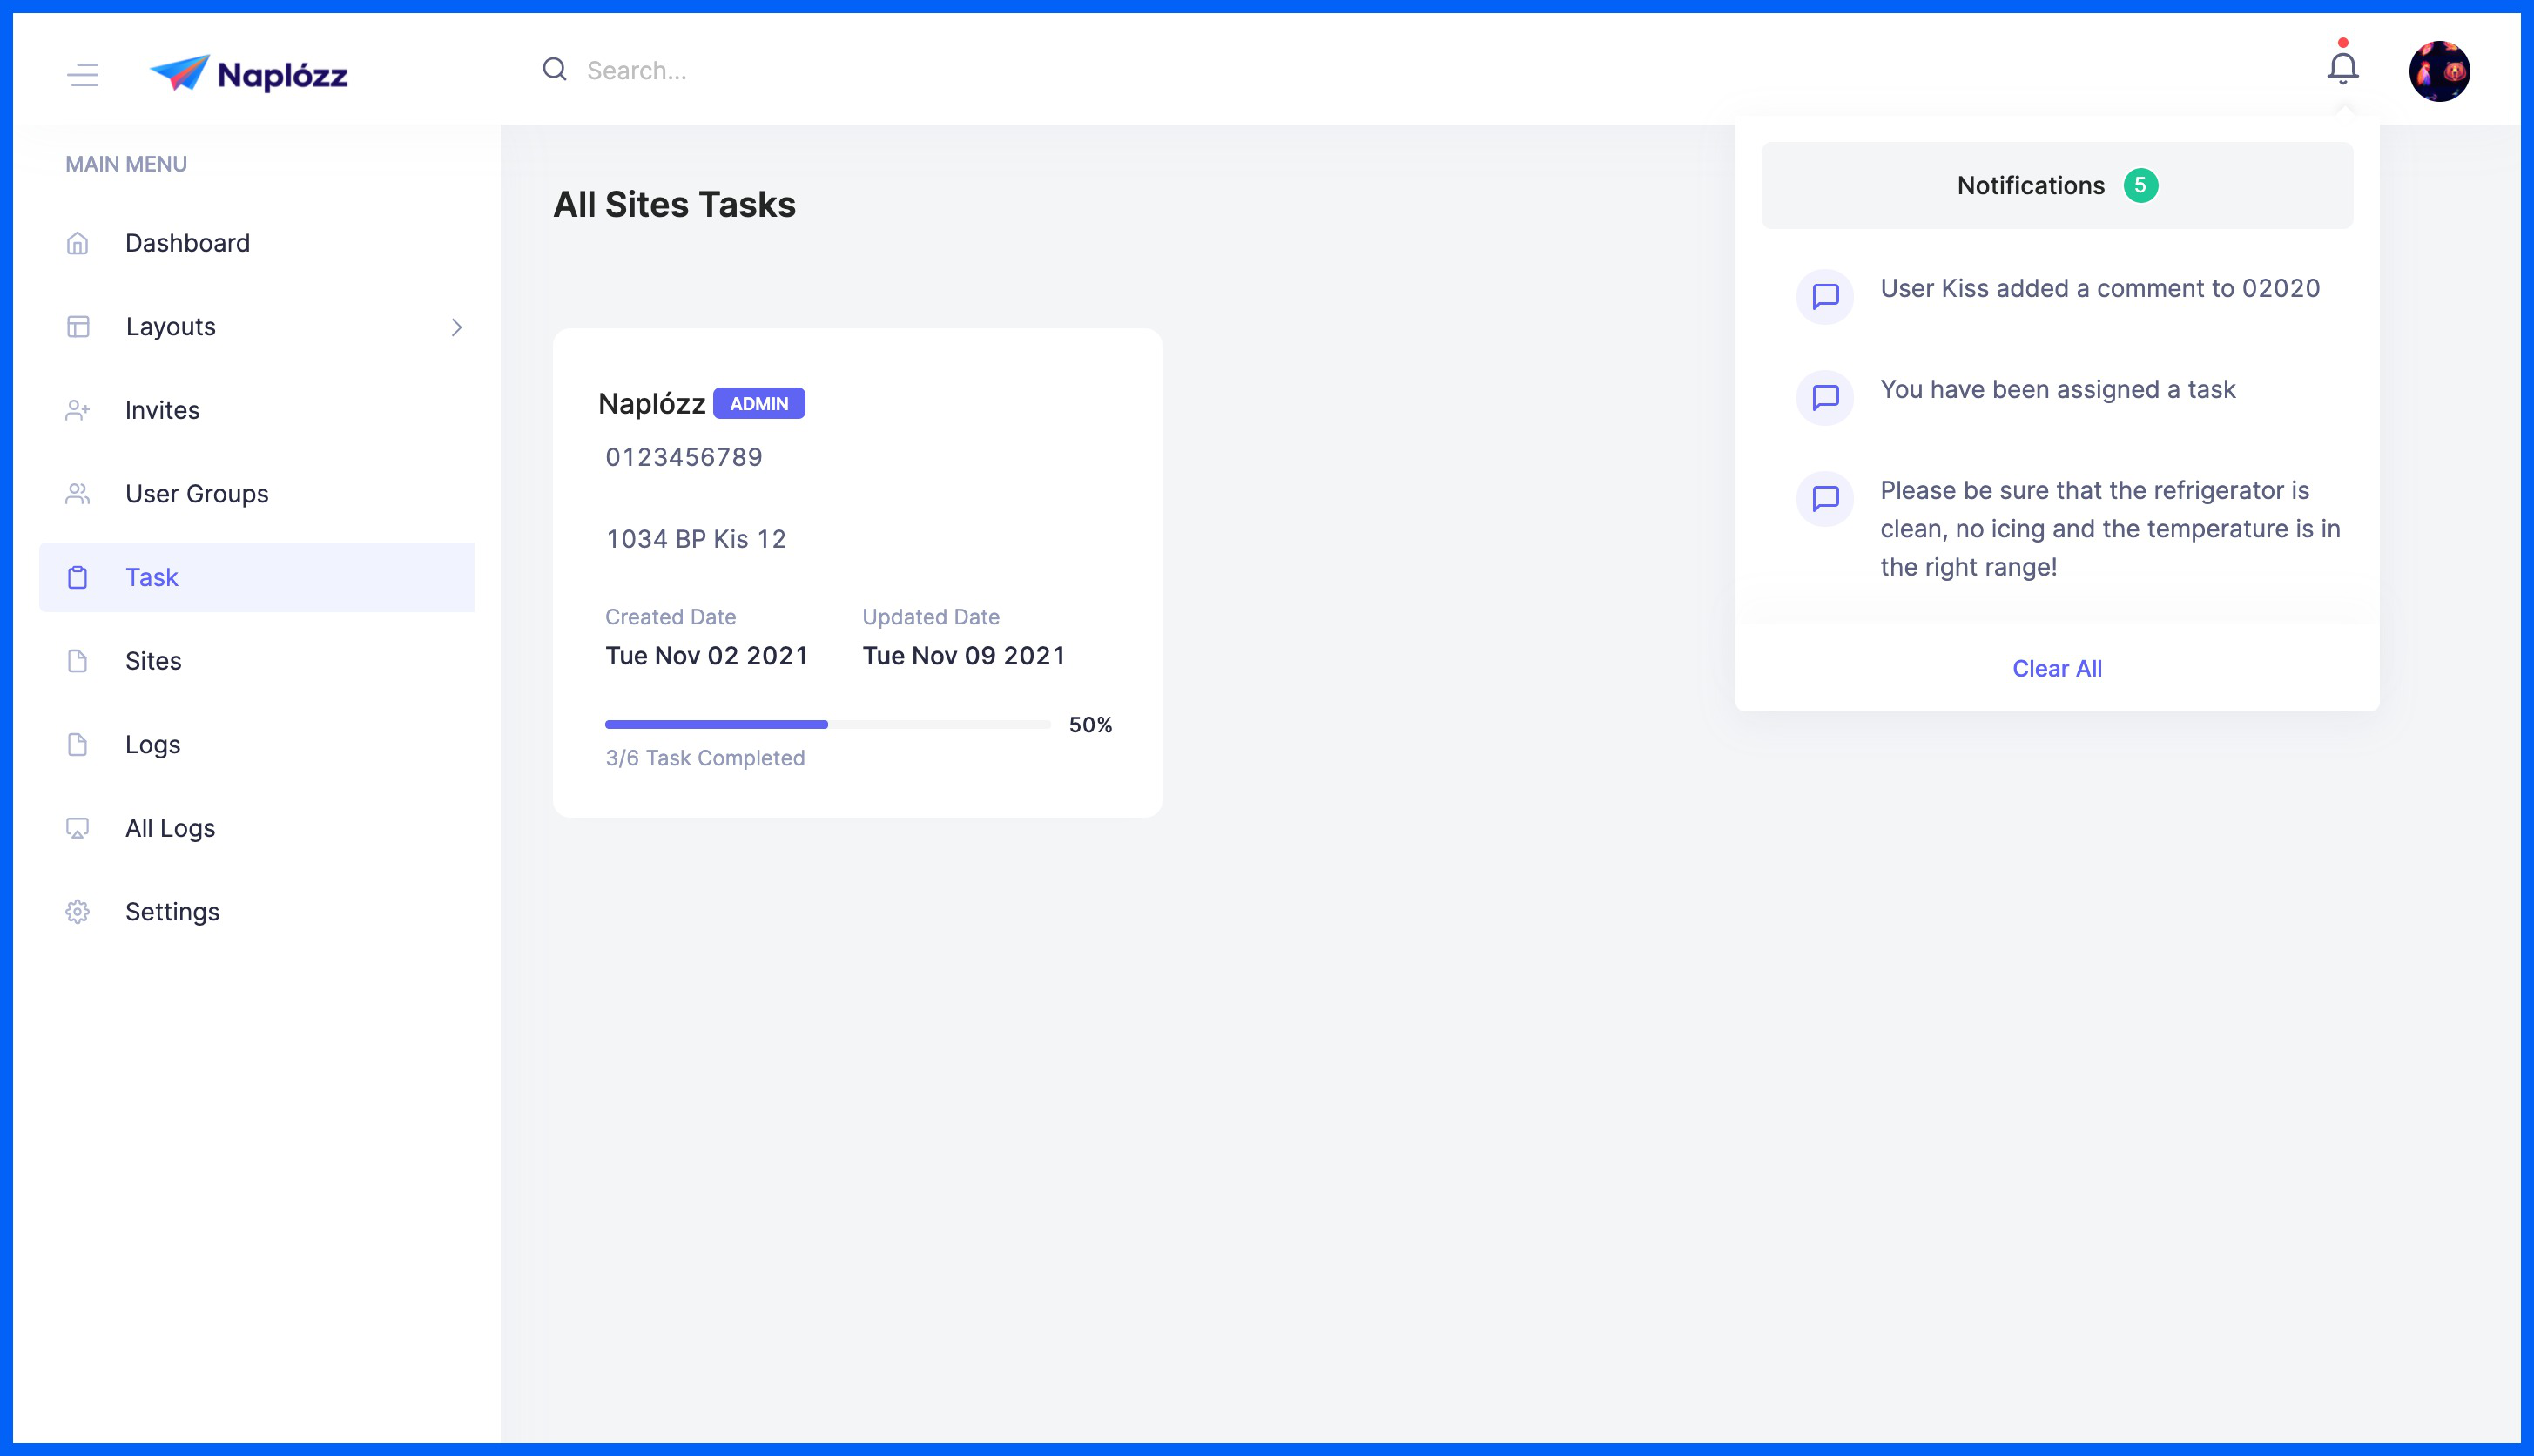Open the refrigerator reminder notification comment icon
This screenshot has height=1456, width=2534.
point(1825,498)
